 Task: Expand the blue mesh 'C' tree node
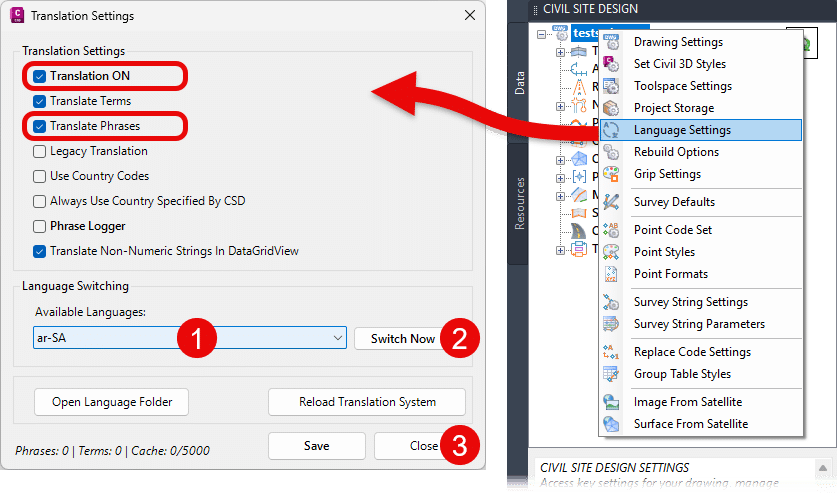coord(560,160)
